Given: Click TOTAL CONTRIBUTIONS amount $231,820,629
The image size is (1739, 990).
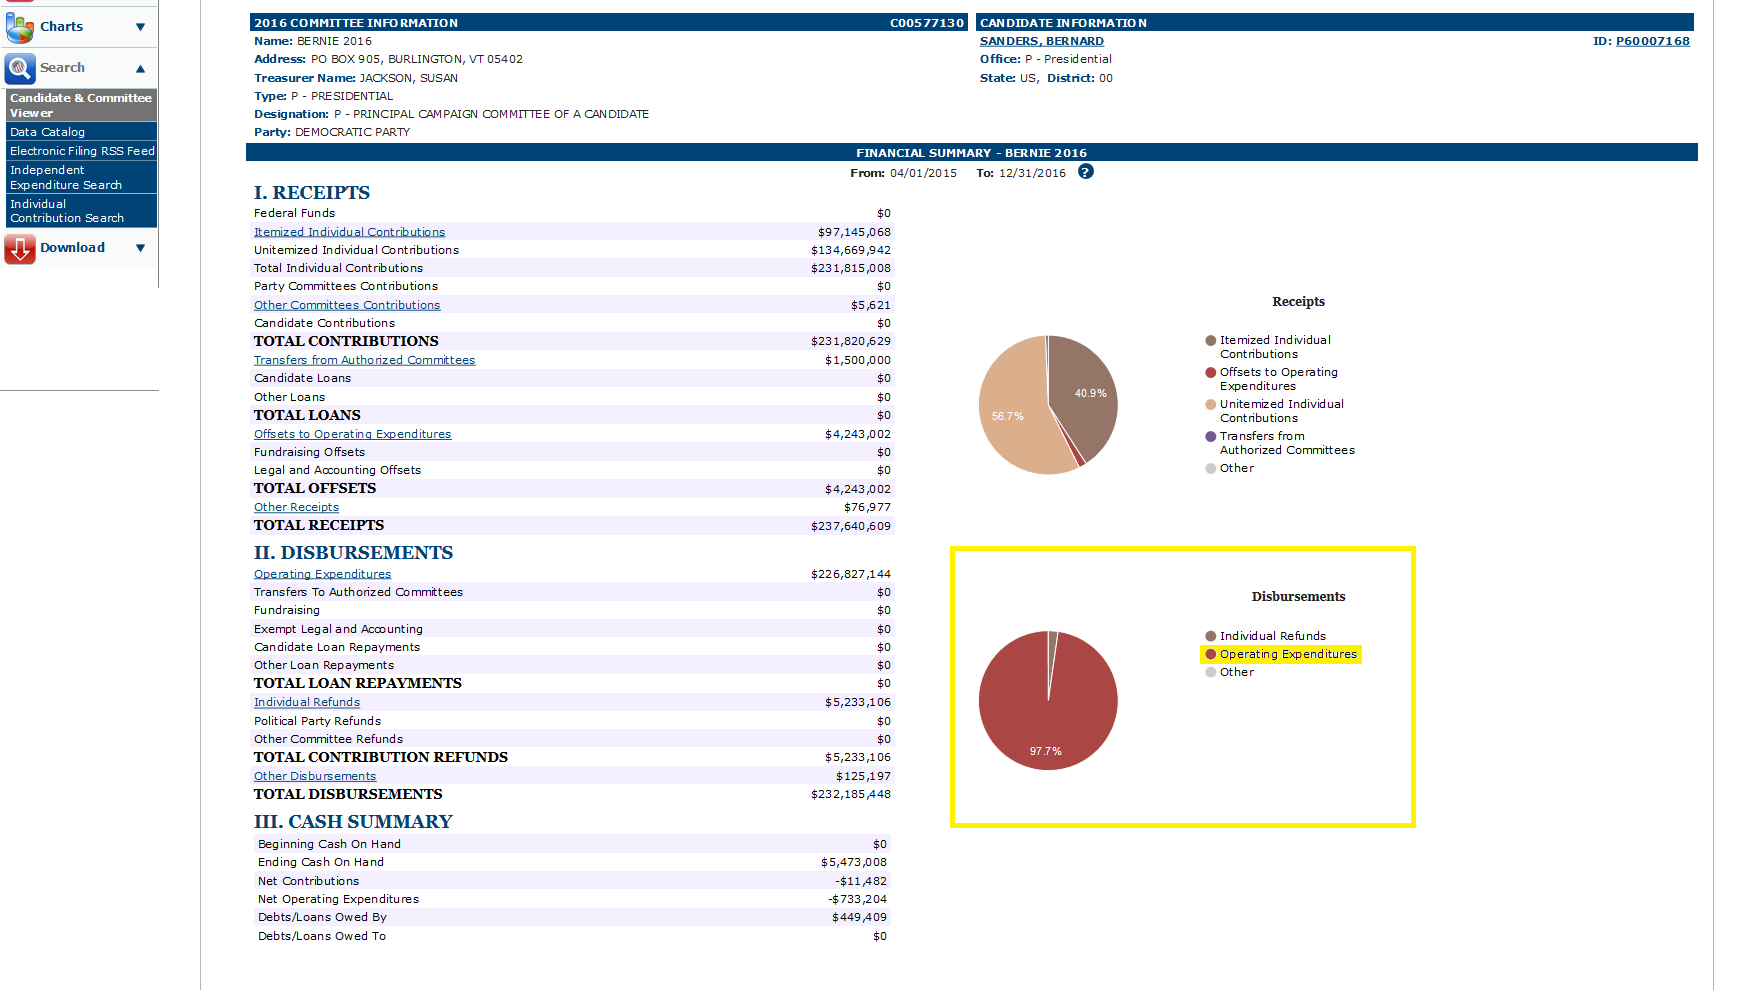Looking at the screenshot, I should click(x=850, y=341).
